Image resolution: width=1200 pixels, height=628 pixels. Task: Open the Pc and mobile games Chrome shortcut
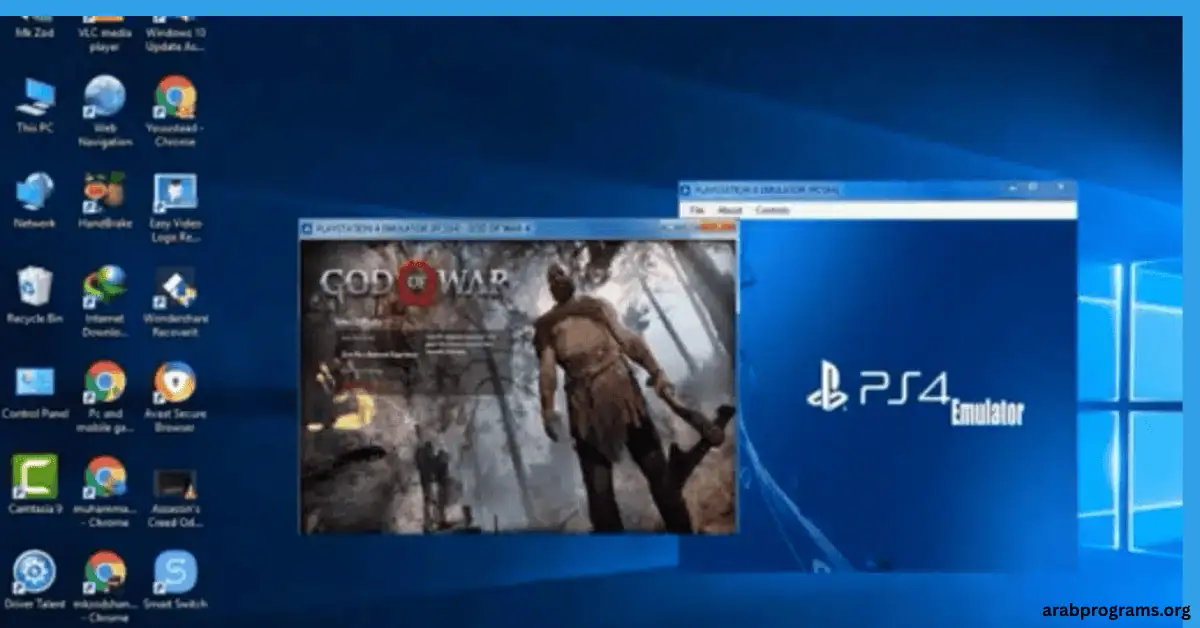pyautogui.click(x=105, y=397)
